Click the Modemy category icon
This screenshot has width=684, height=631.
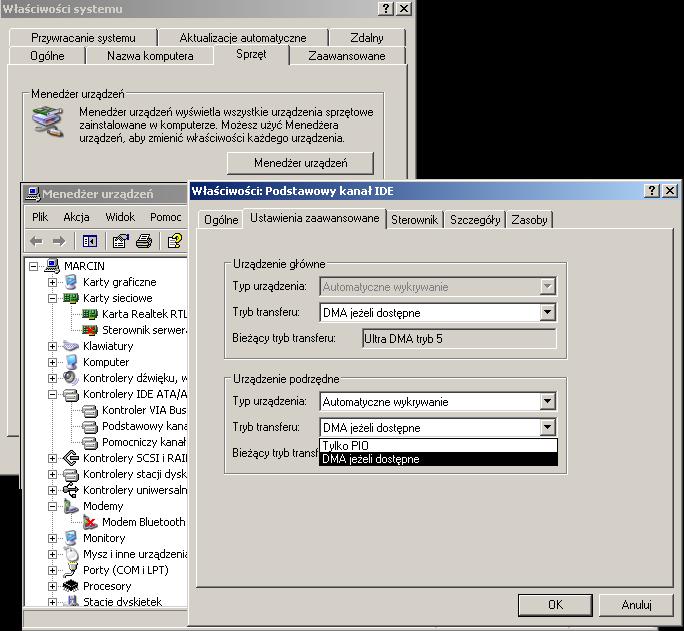[71, 506]
